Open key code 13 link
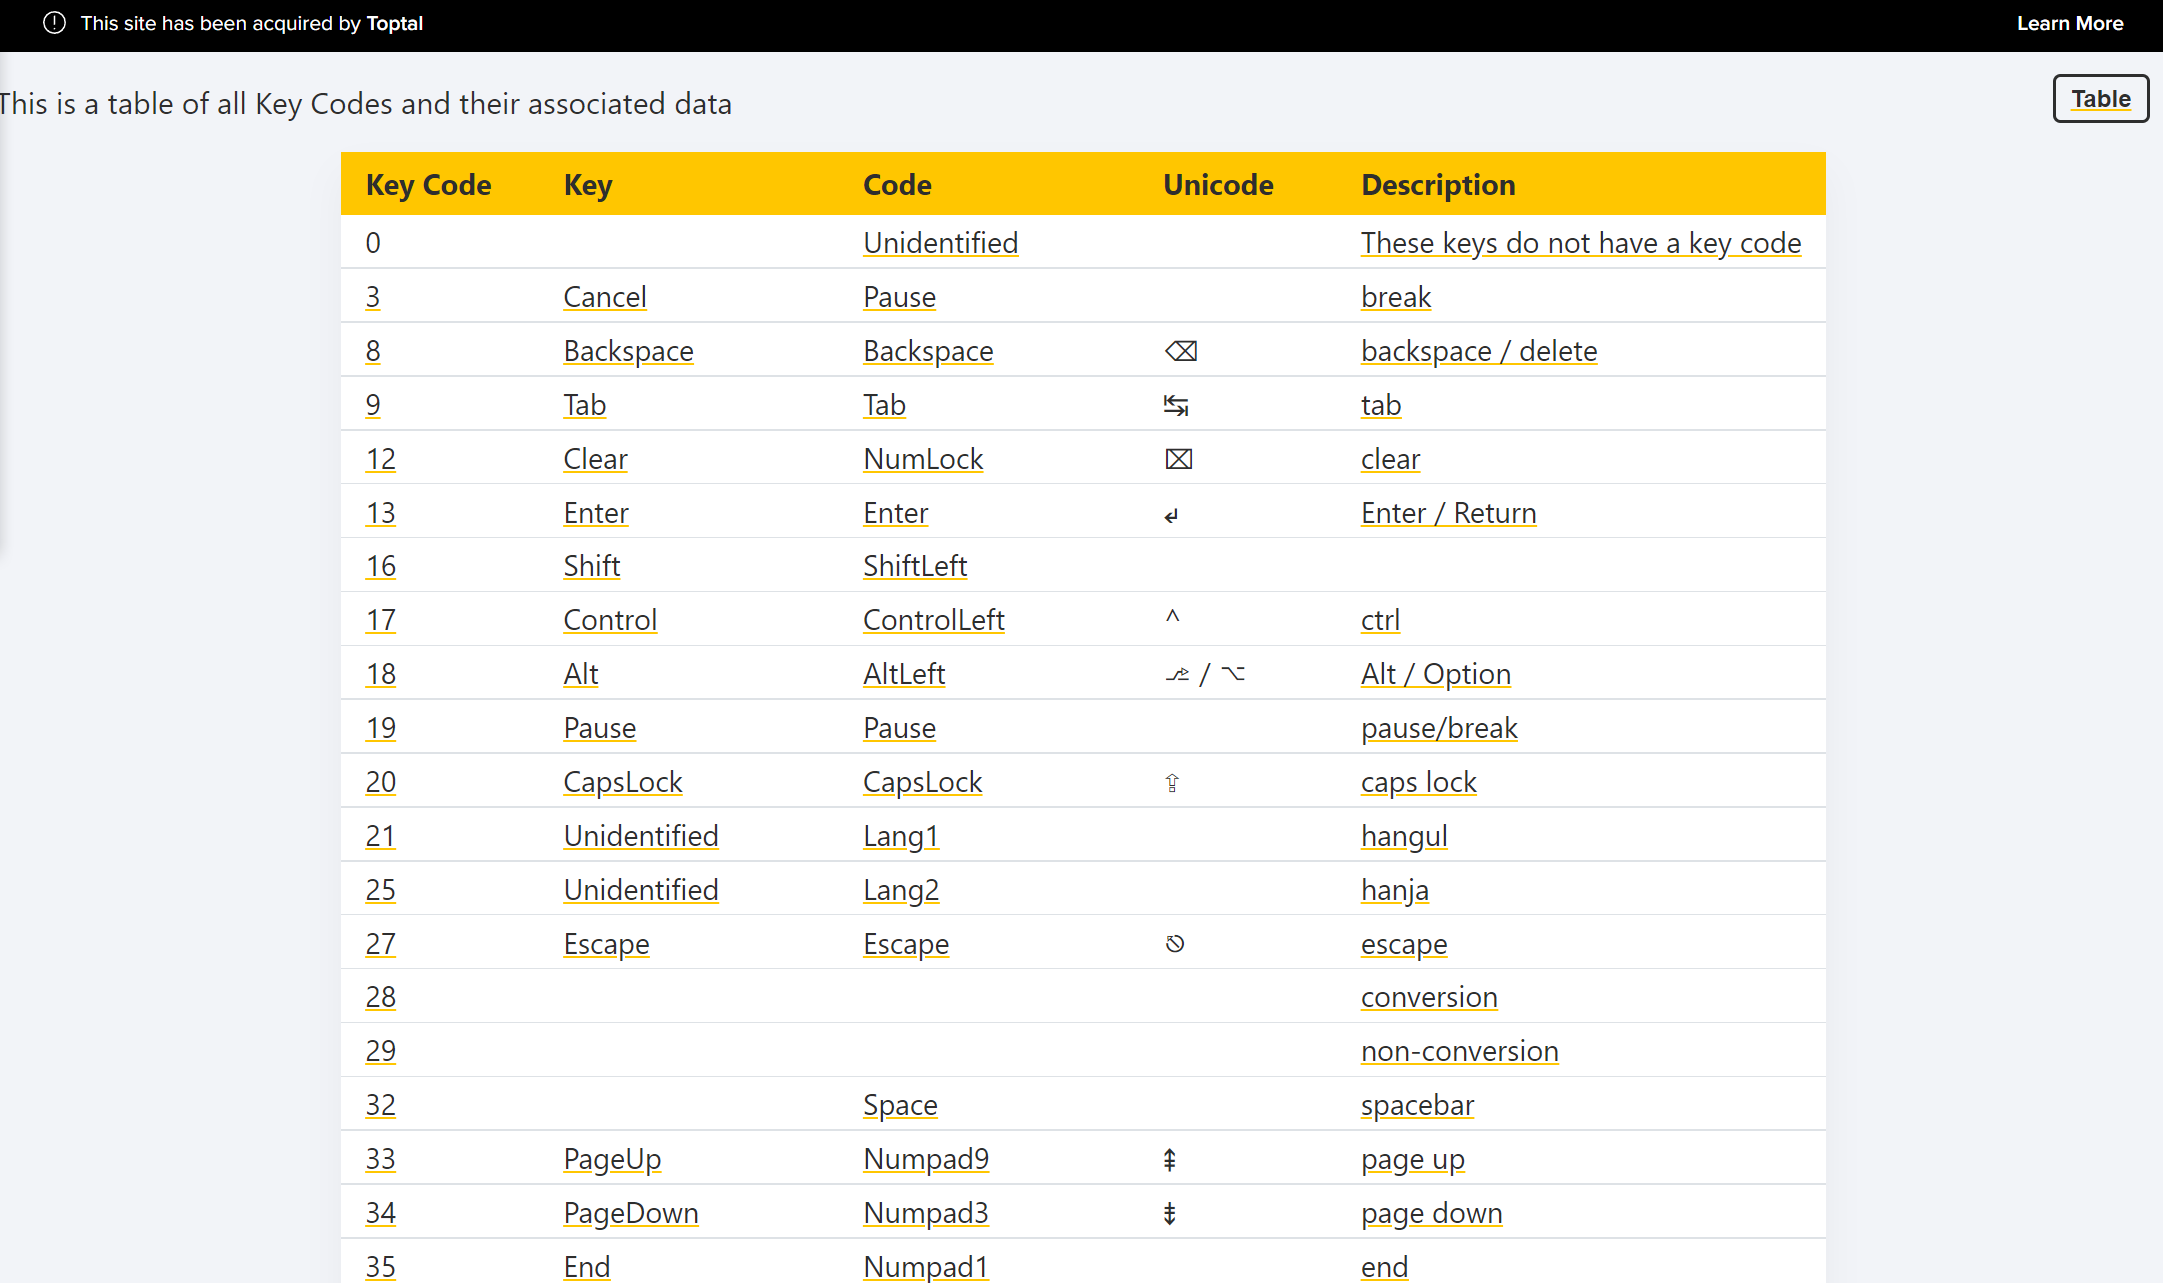Screen dimensions: 2163x1283 point(380,513)
